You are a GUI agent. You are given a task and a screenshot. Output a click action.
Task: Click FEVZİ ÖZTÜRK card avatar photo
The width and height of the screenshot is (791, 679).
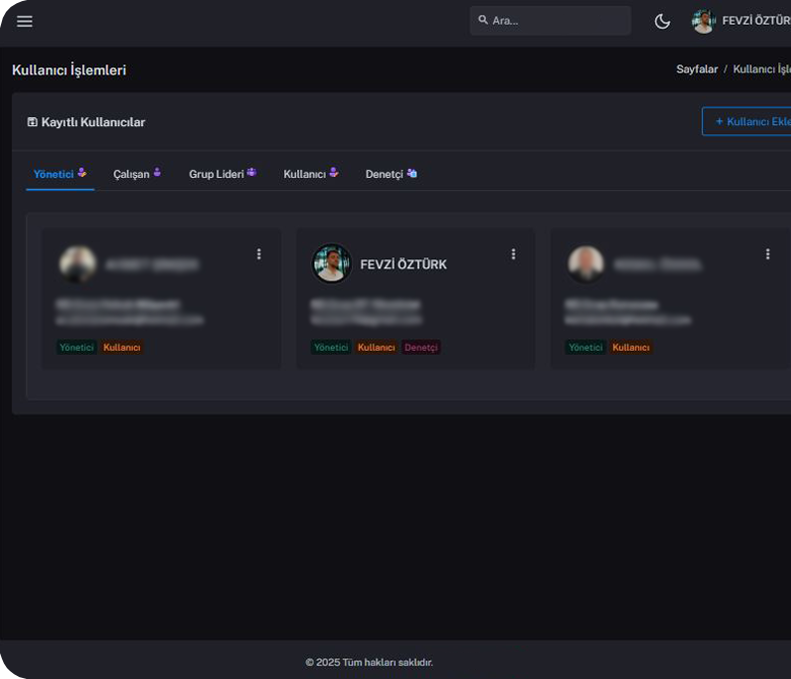(331, 264)
